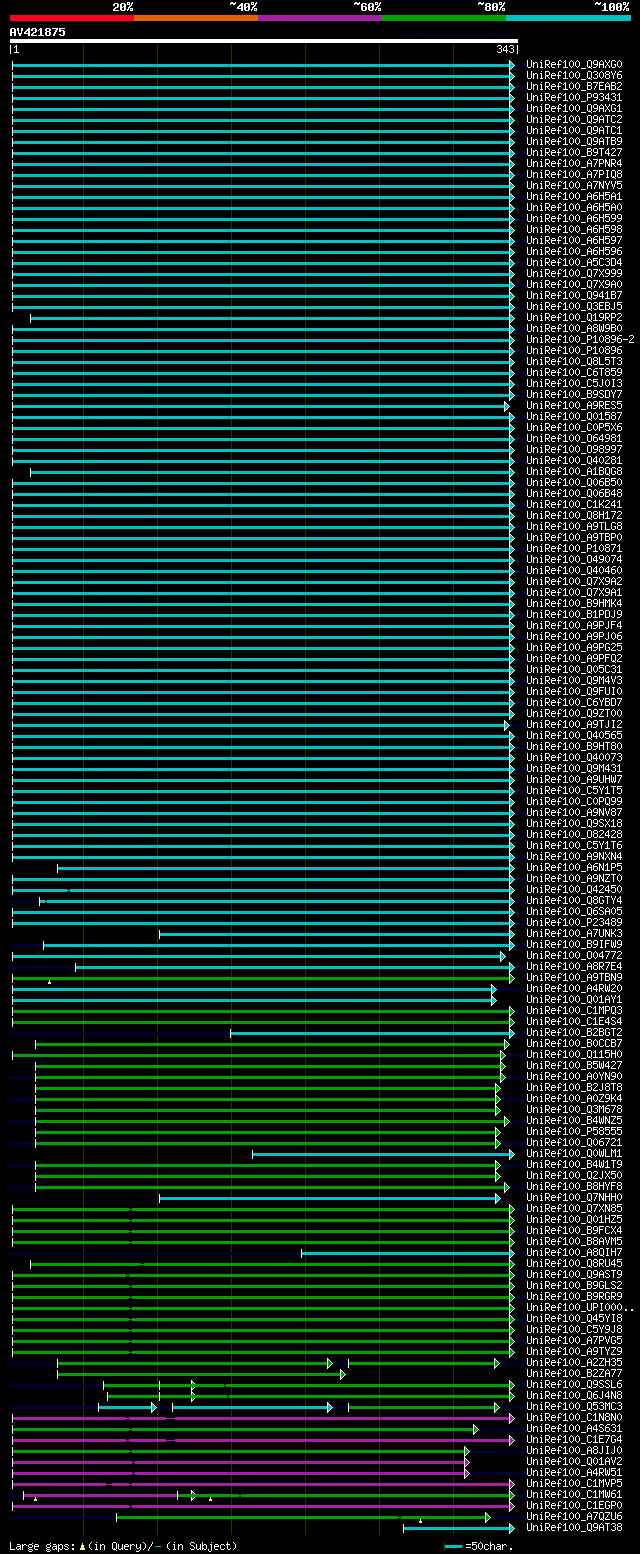Click label UniRef100_A6H596
The image size is (640, 1554).
574,252
